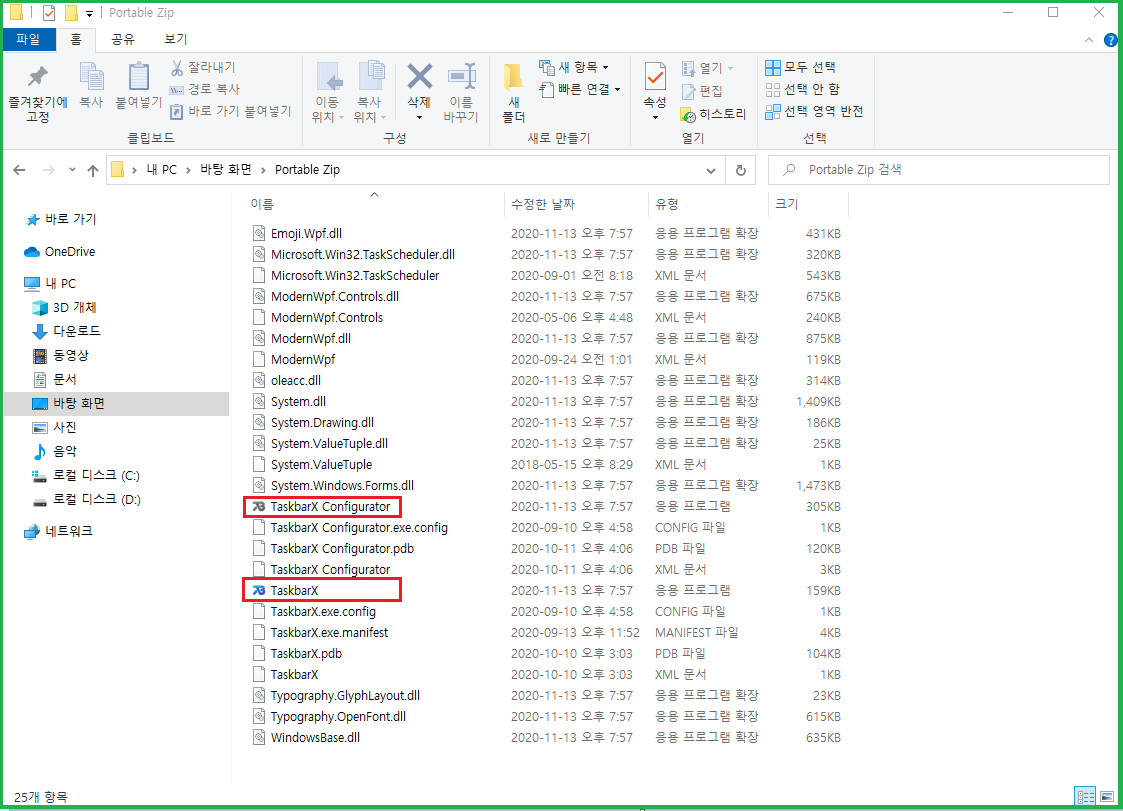Screen dimensions: 1123x811
Task: Select the WindowsBase.dll file
Action: pos(306,737)
